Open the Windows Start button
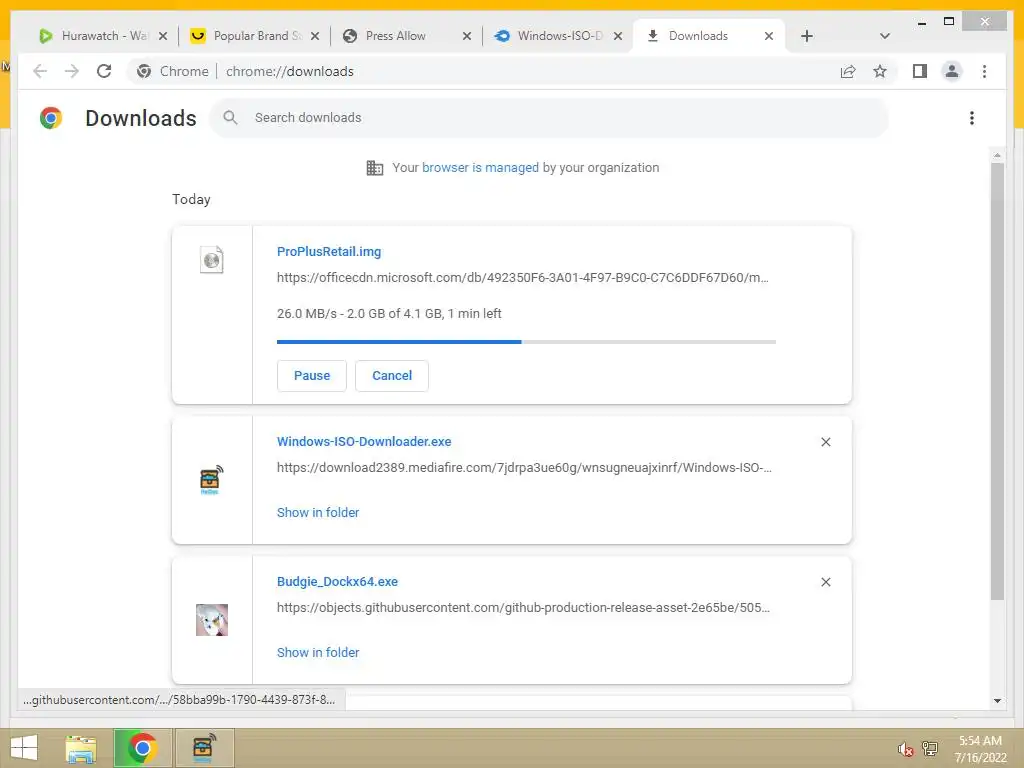This screenshot has width=1024, height=768. [24, 748]
